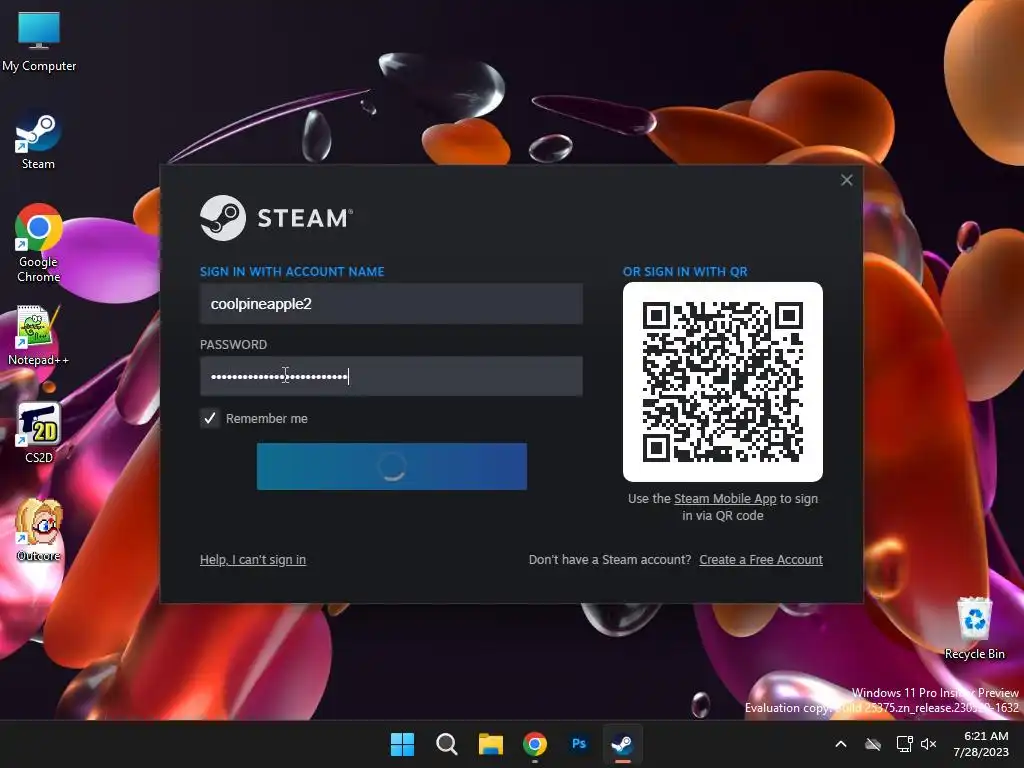Open the My Computer desktop icon

pos(39,40)
